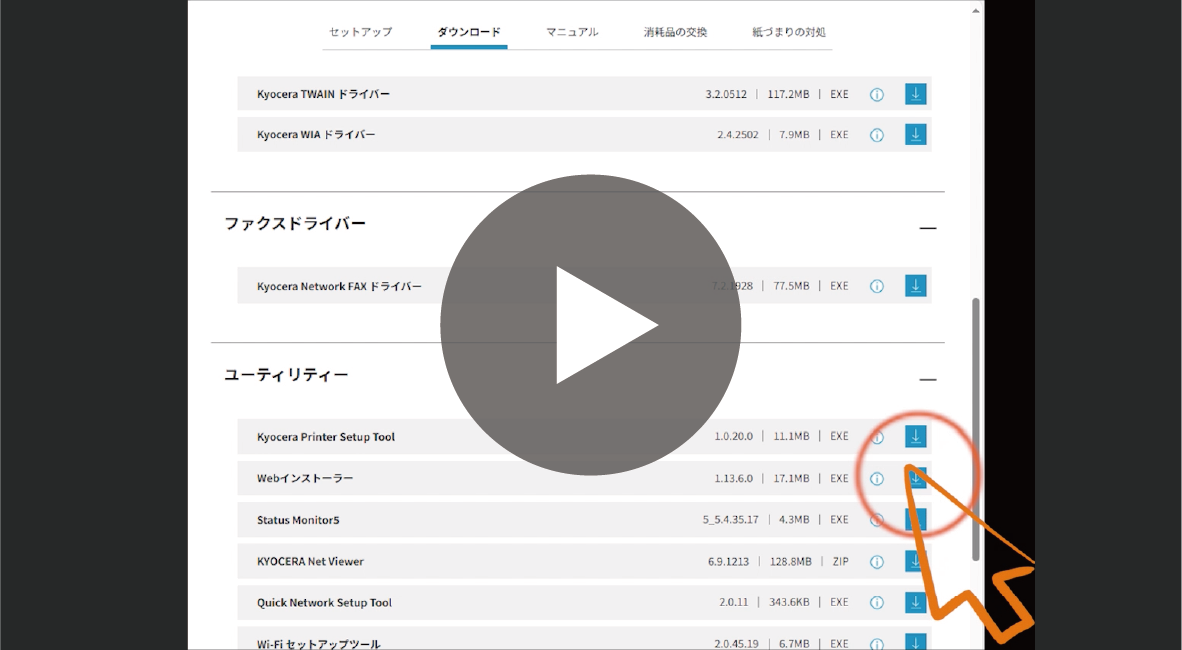This screenshot has height=650, width=1182.
Task: Click the Kyocera Network FAX ドライバー name
Action: pos(339,287)
